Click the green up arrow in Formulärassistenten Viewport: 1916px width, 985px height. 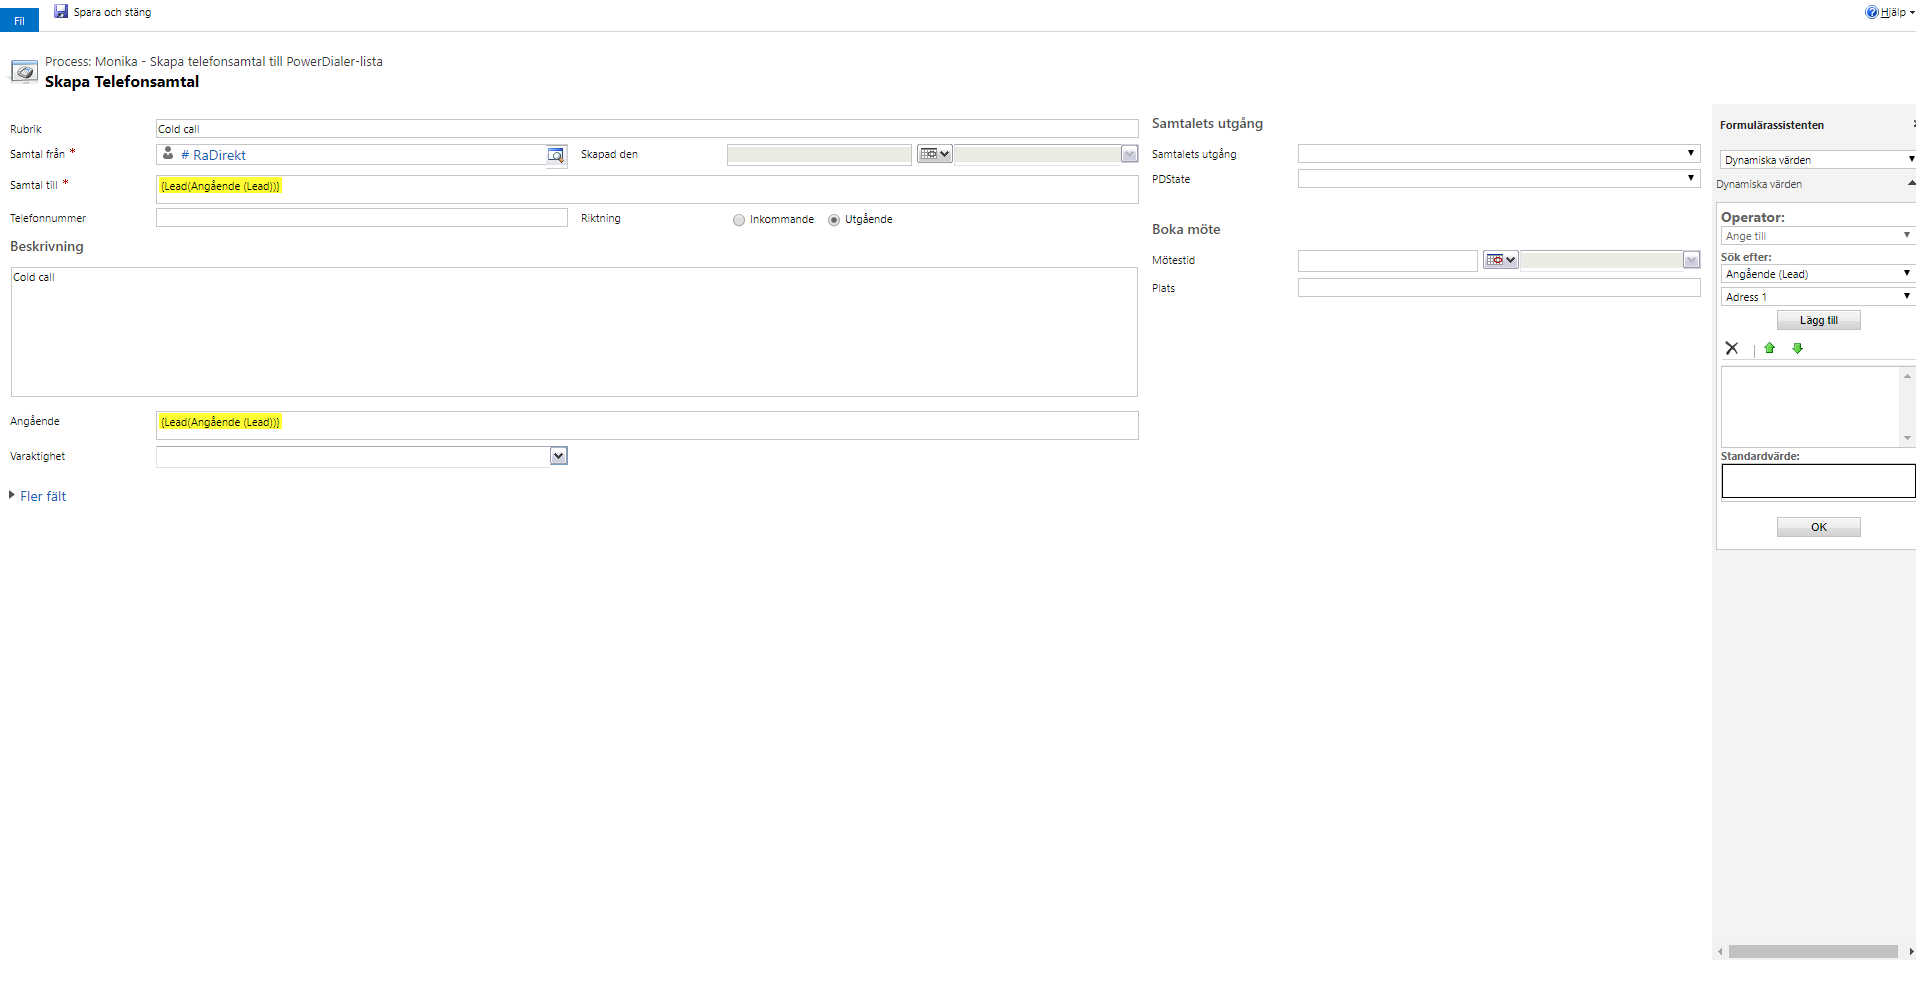tap(1770, 348)
